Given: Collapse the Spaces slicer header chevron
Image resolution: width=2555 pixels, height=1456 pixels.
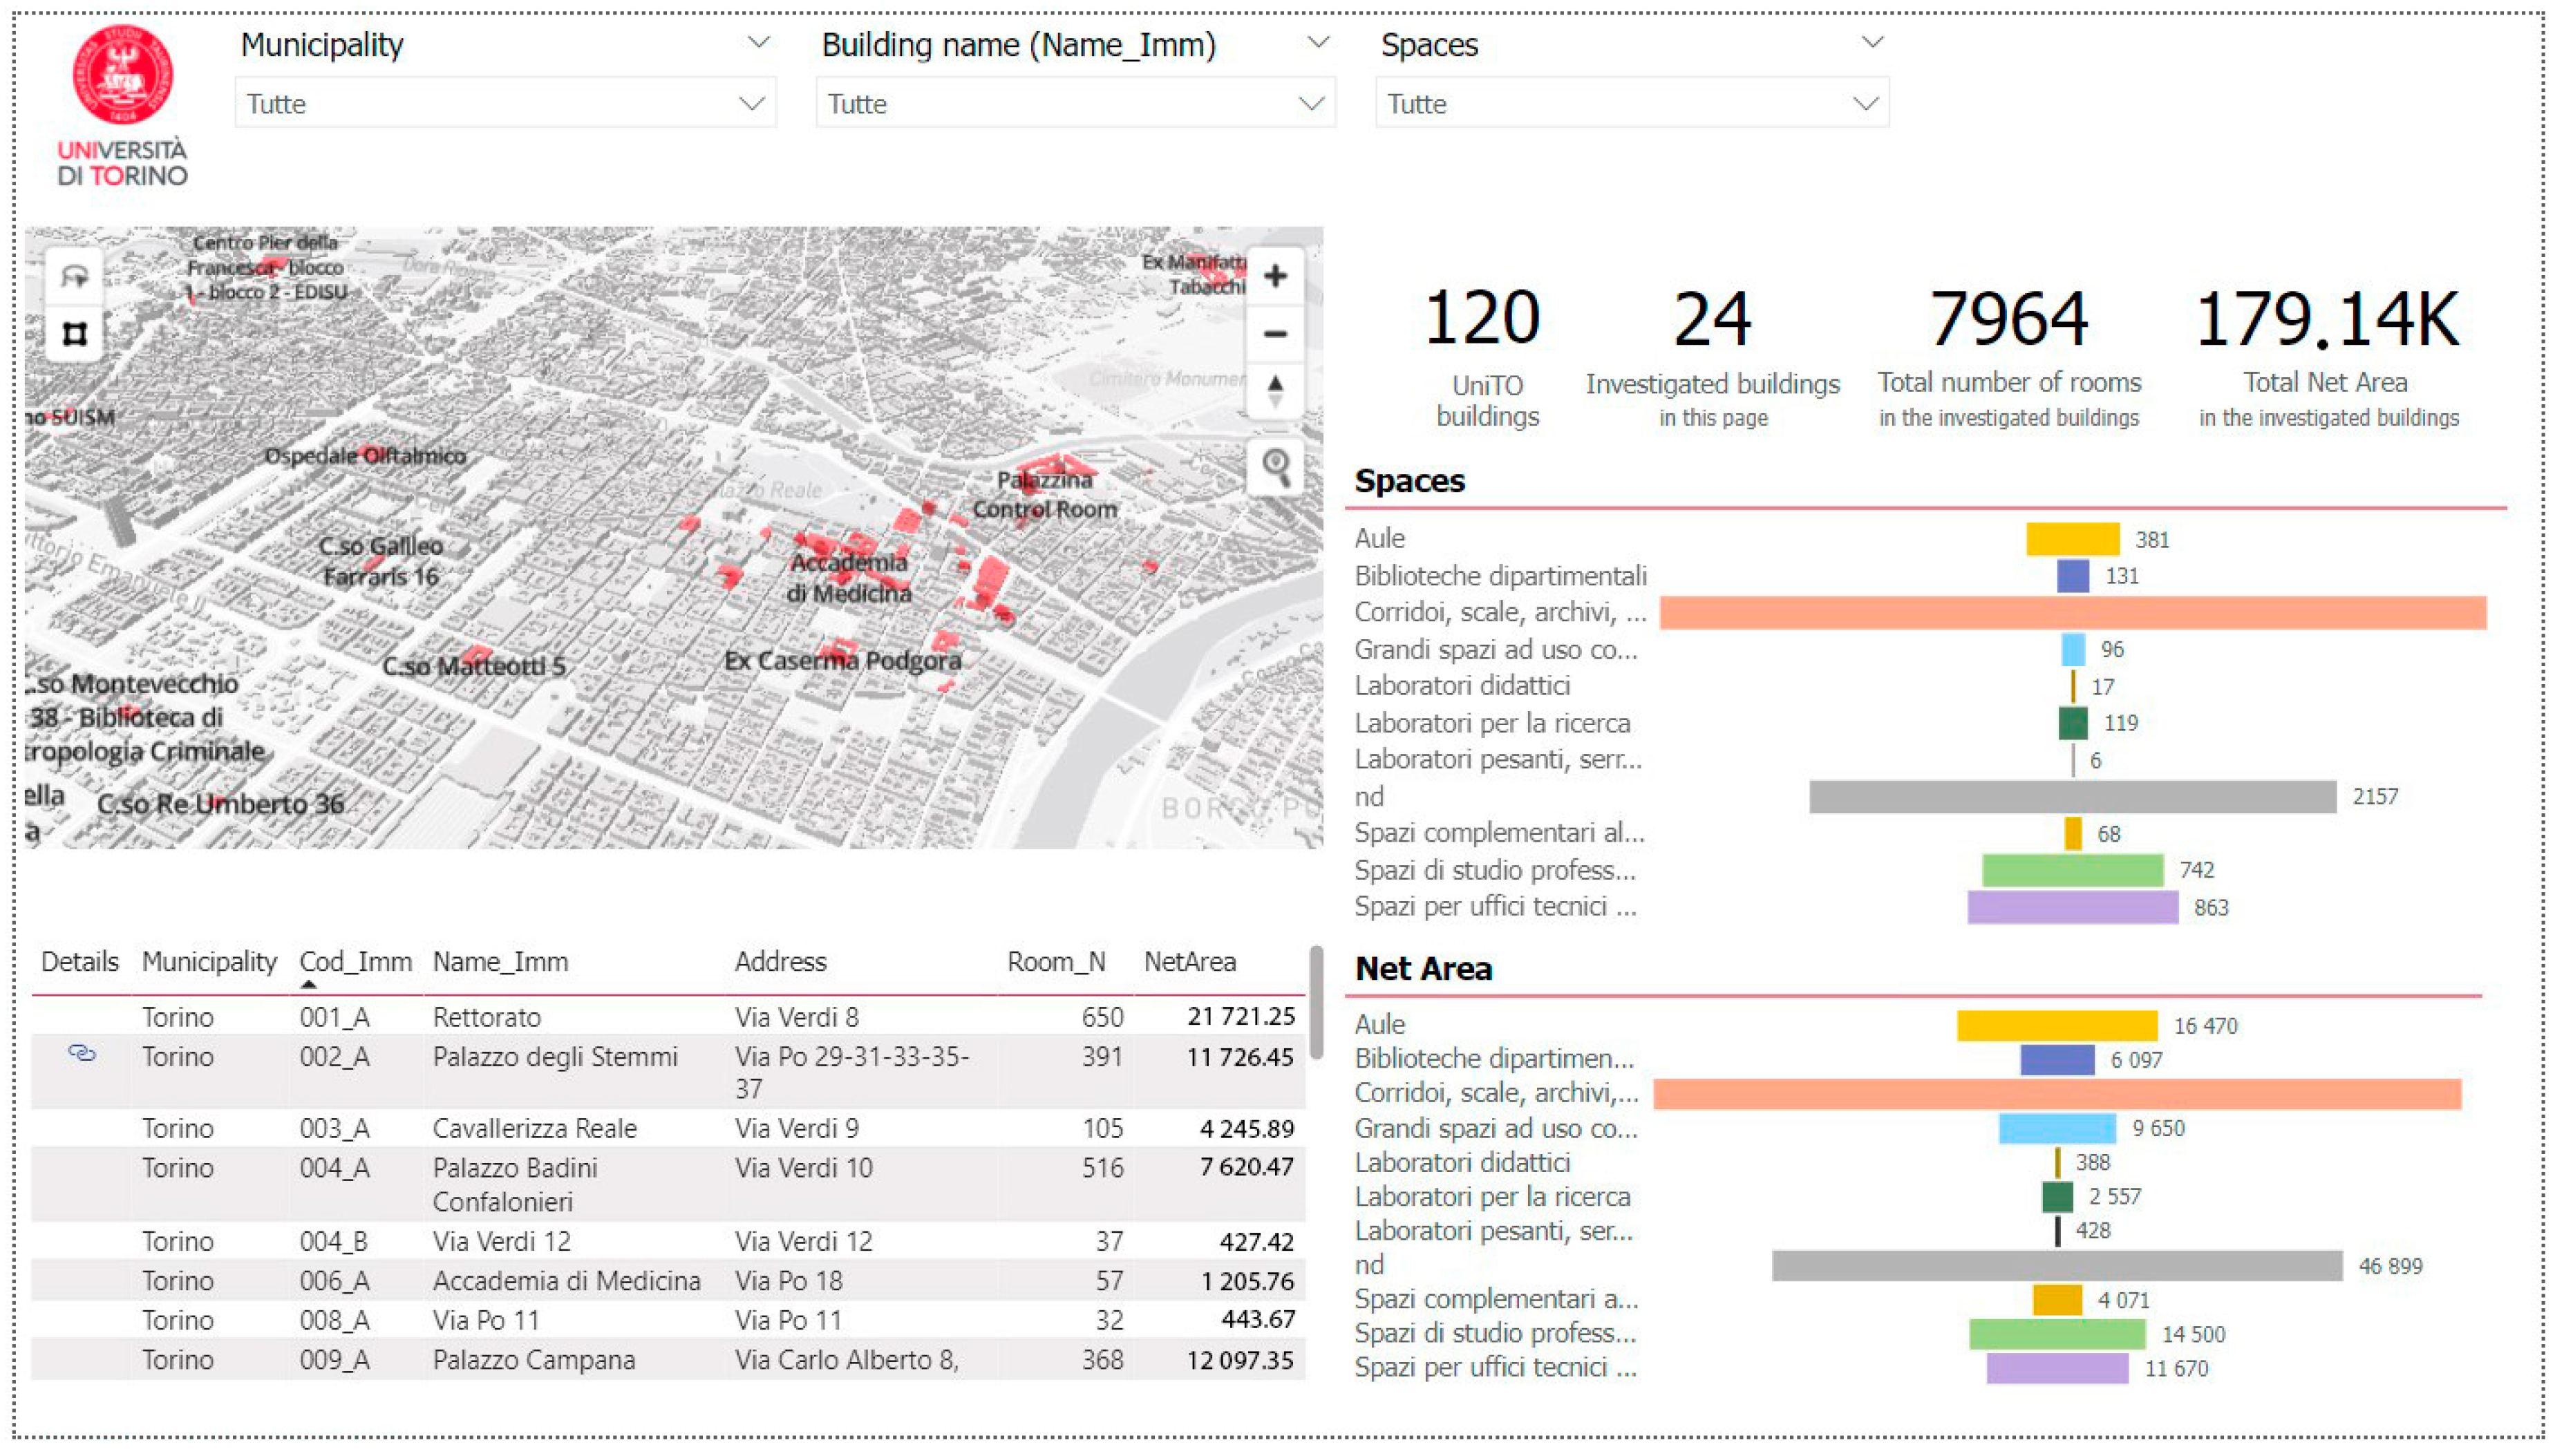Looking at the screenshot, I should (1872, 42).
